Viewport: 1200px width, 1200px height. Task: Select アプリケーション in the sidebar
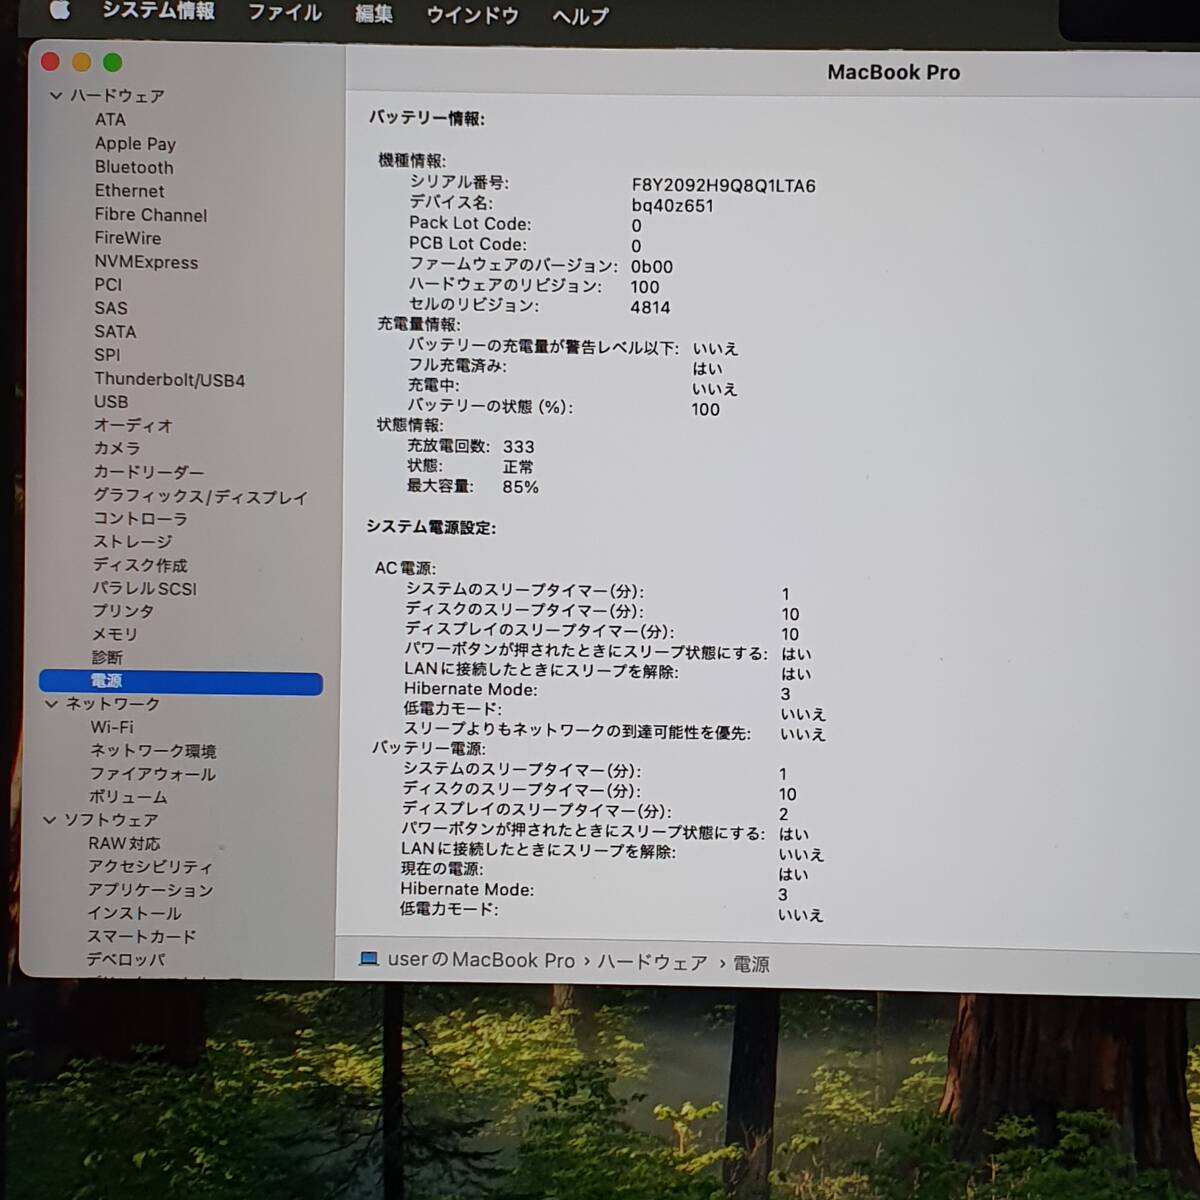(x=150, y=889)
